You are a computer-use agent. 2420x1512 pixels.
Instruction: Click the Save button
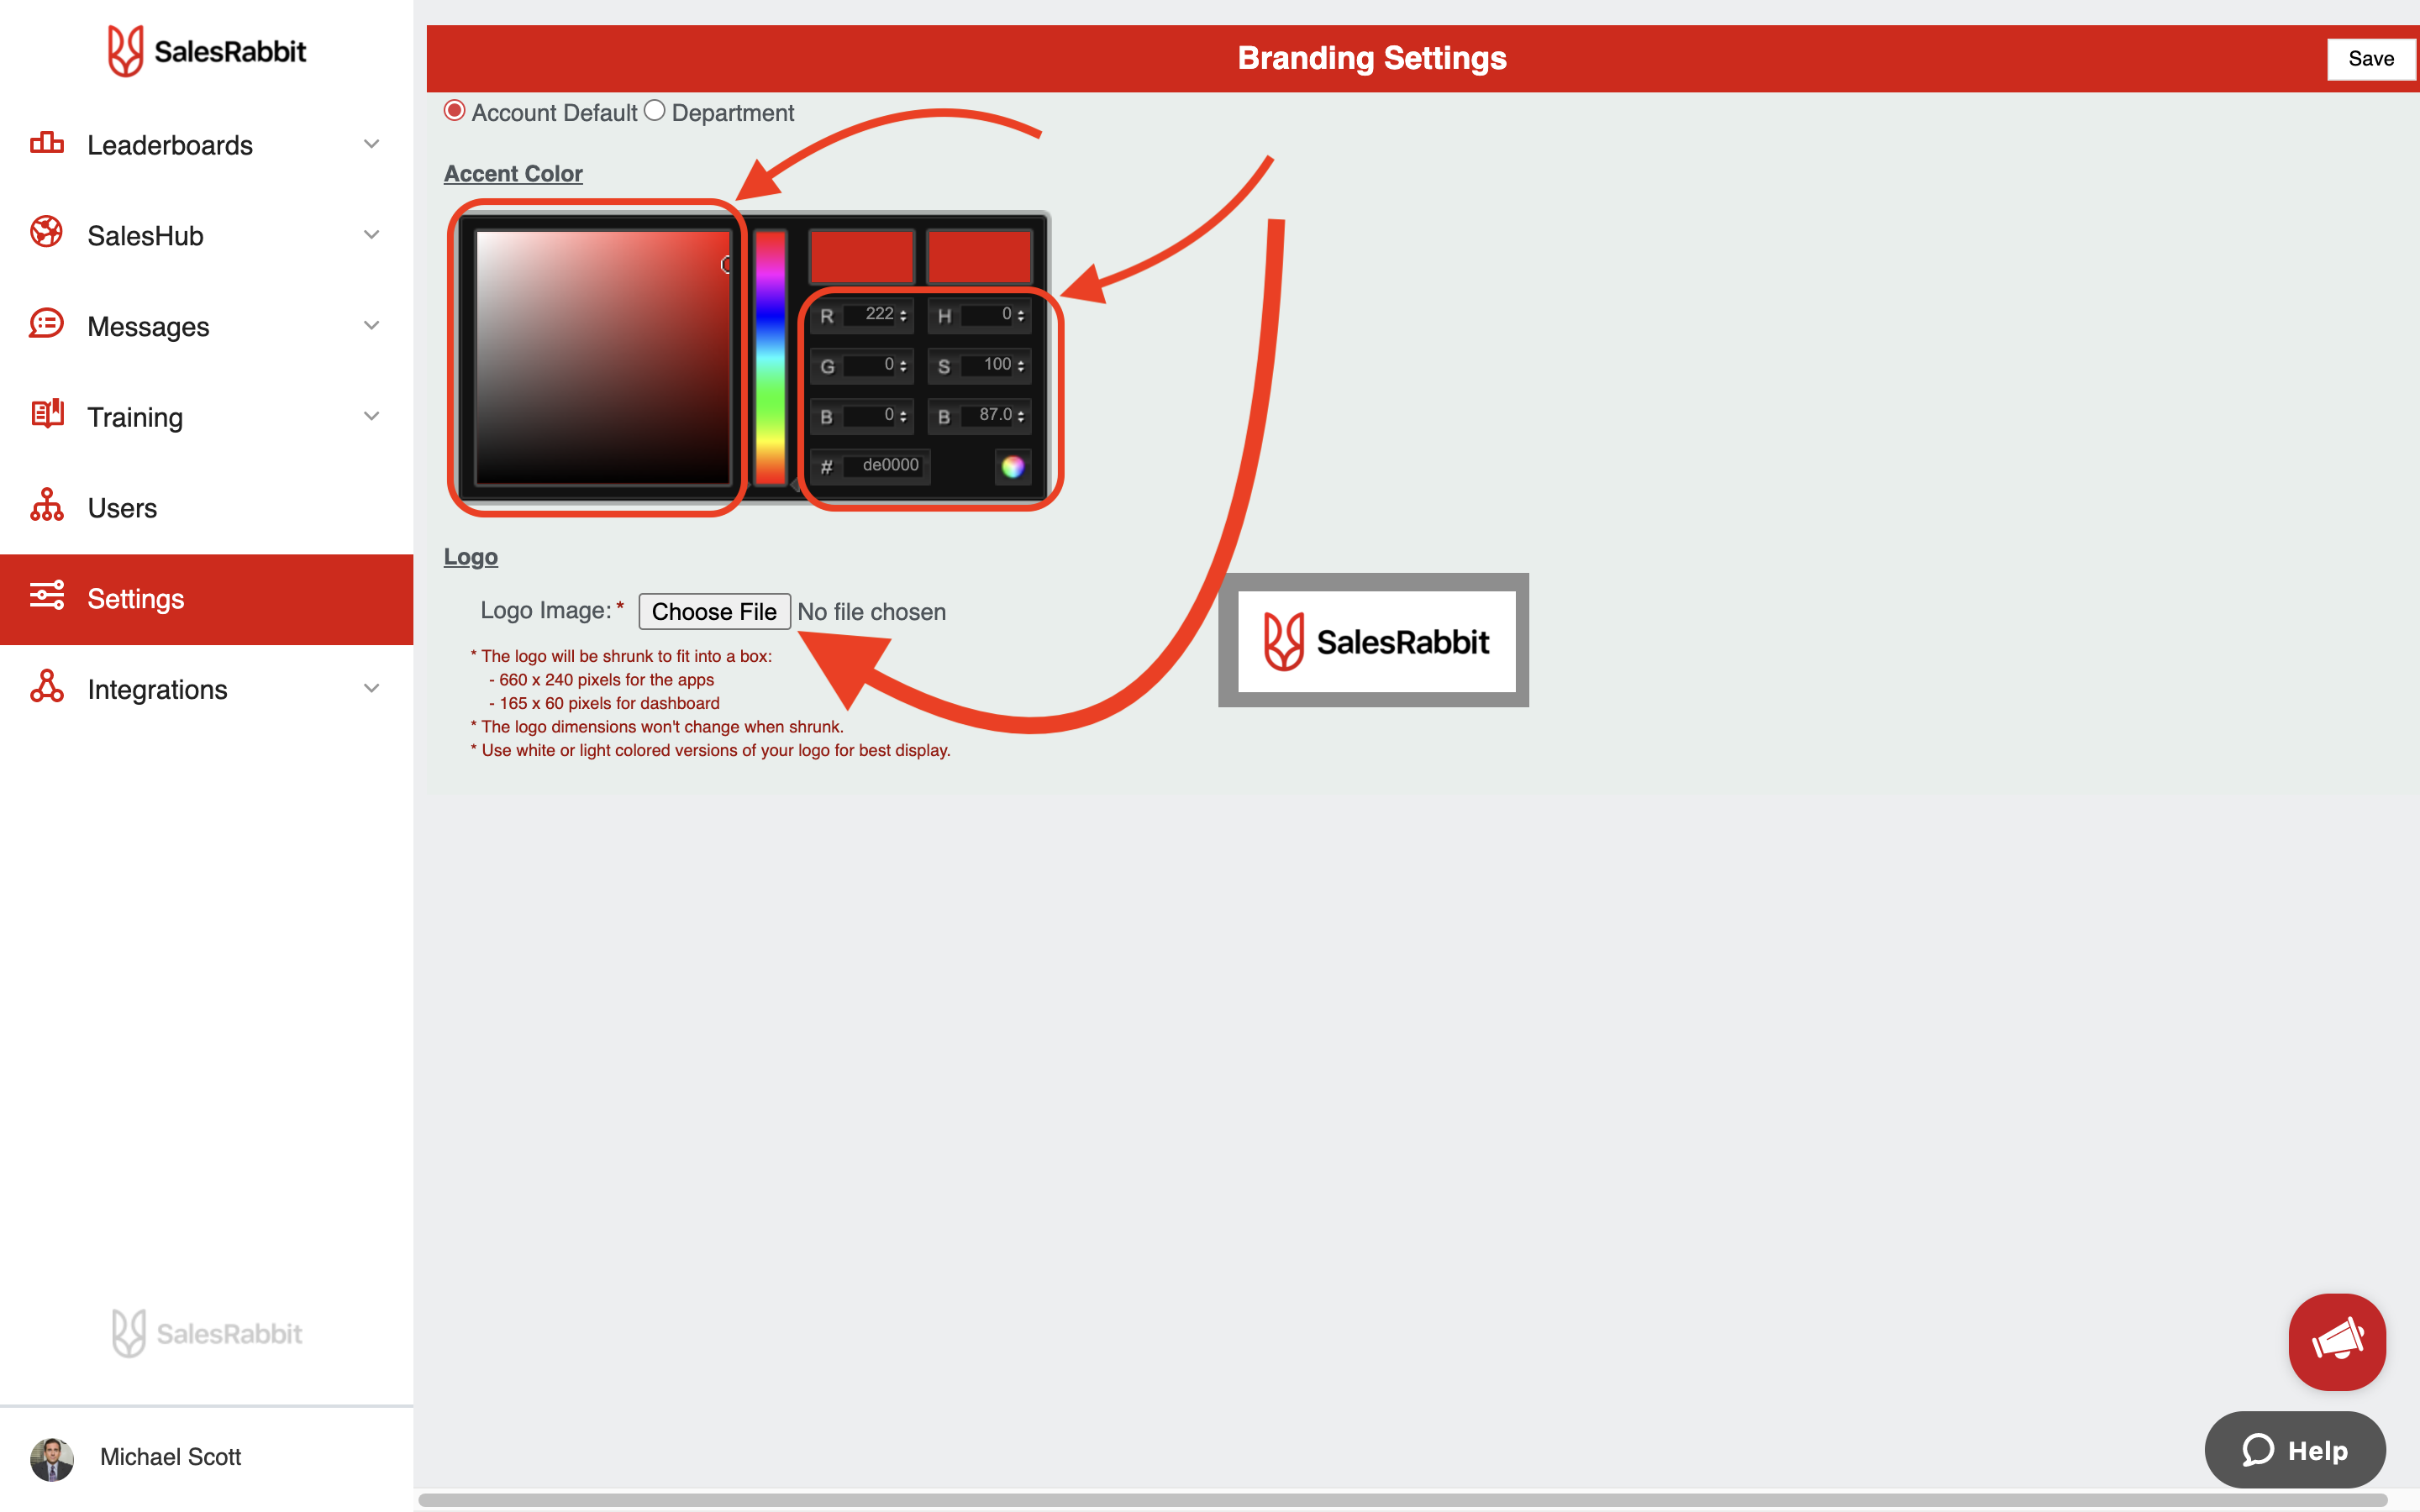click(x=2370, y=59)
